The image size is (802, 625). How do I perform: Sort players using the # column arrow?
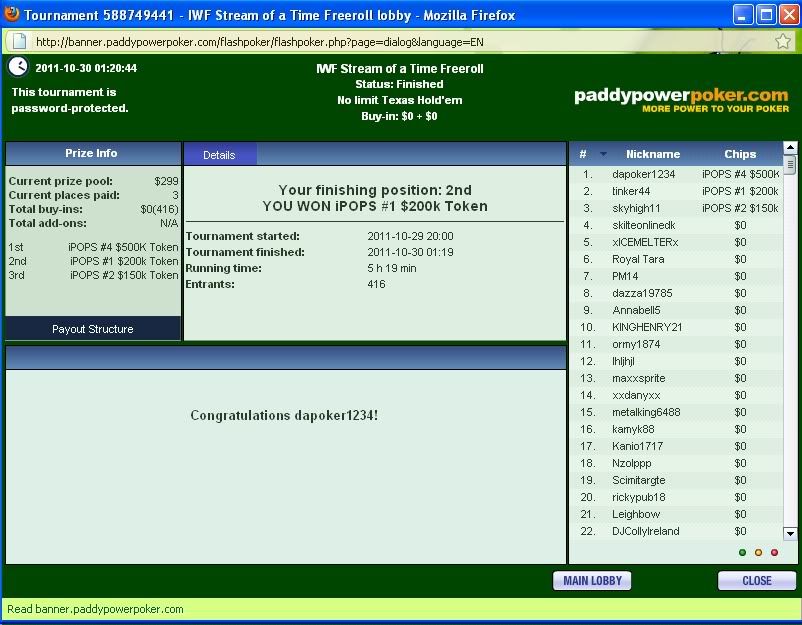tap(603, 154)
